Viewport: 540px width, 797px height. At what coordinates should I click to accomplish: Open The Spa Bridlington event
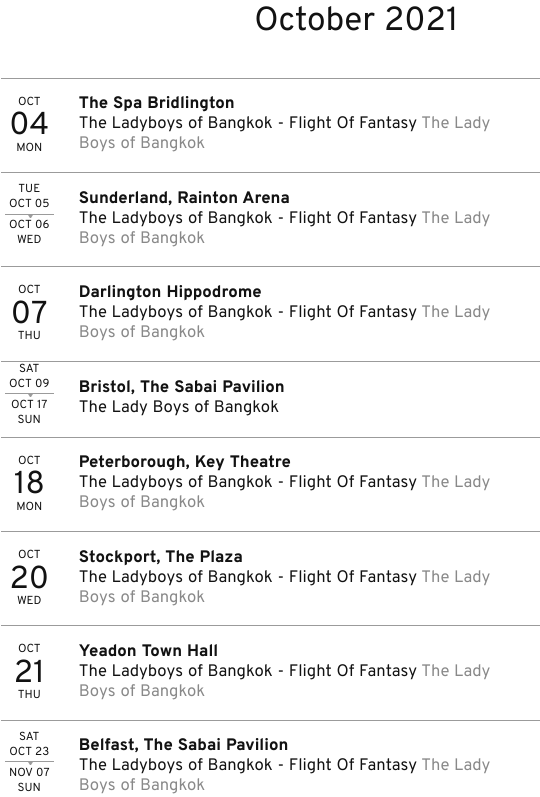tap(157, 103)
